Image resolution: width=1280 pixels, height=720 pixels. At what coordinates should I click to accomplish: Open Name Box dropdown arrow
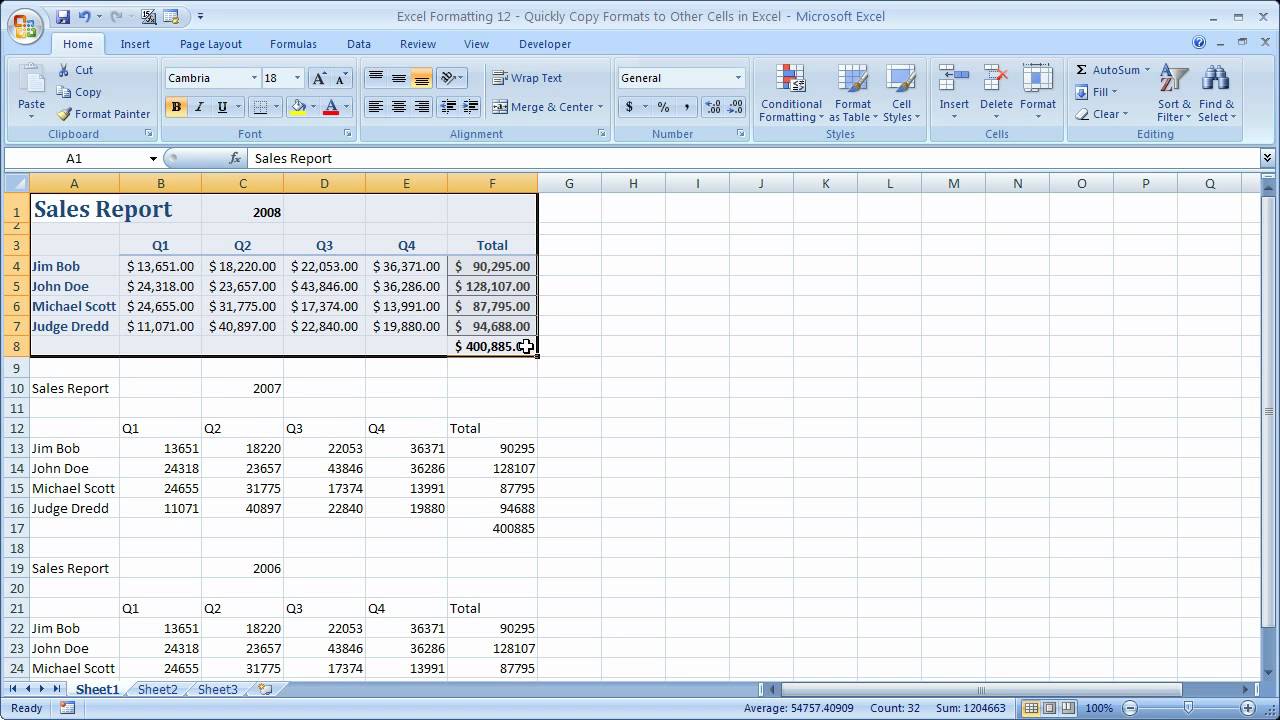point(153,158)
